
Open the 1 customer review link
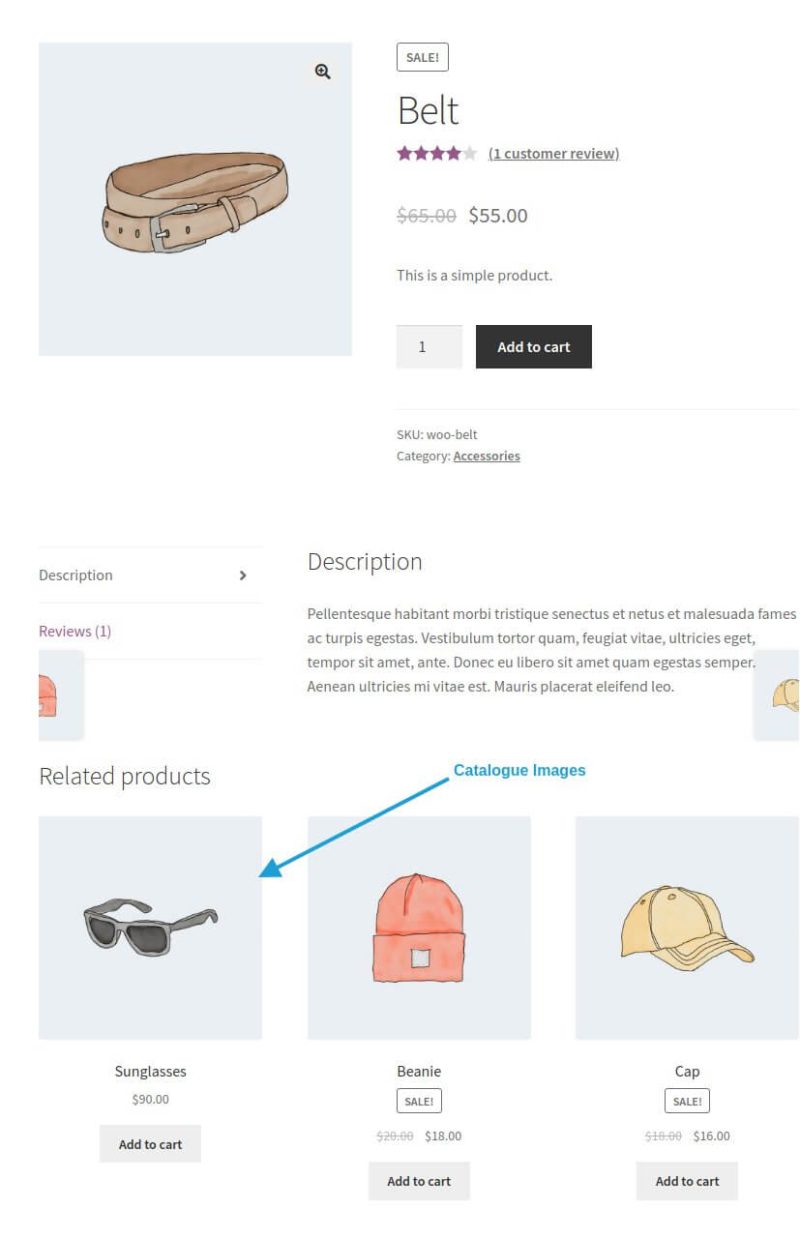[x=552, y=154]
